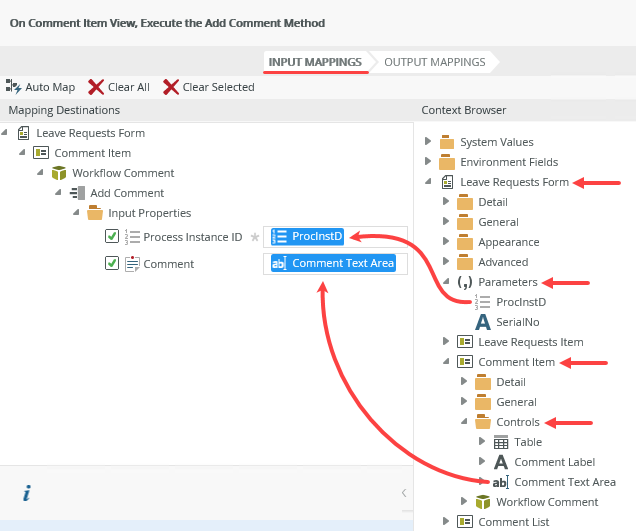Screen dimensions: 636x531
Task: Uncheck the Process Instance ID checkbox
Action: click(x=112, y=236)
